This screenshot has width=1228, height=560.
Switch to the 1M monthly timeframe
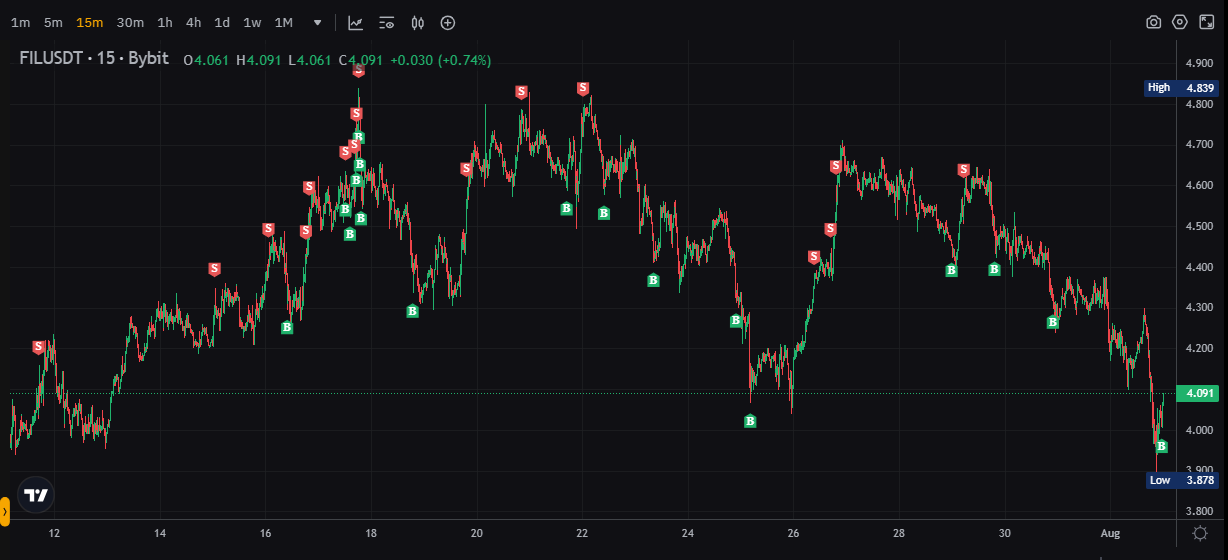coord(284,22)
